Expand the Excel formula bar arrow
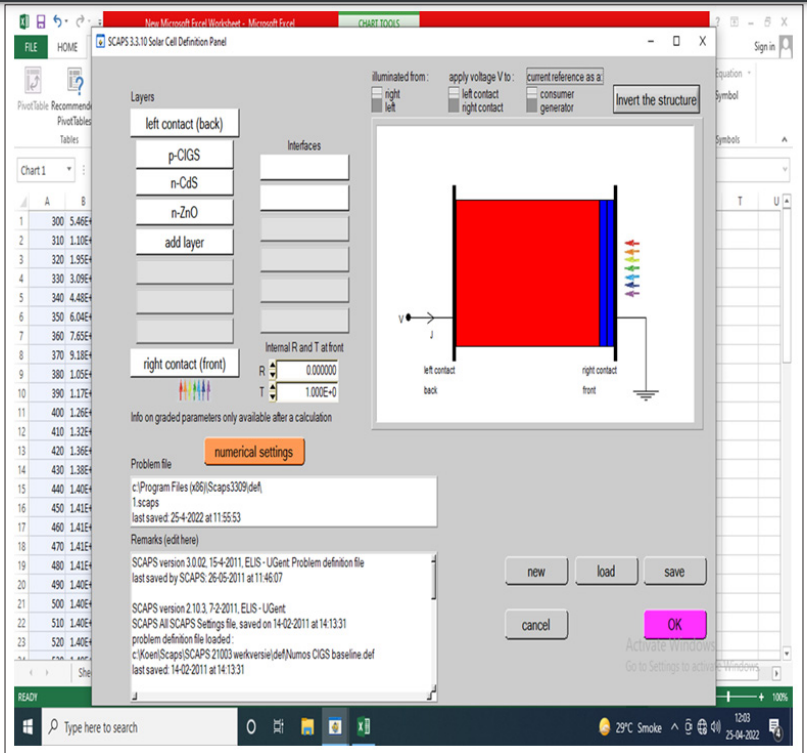 click(x=785, y=169)
